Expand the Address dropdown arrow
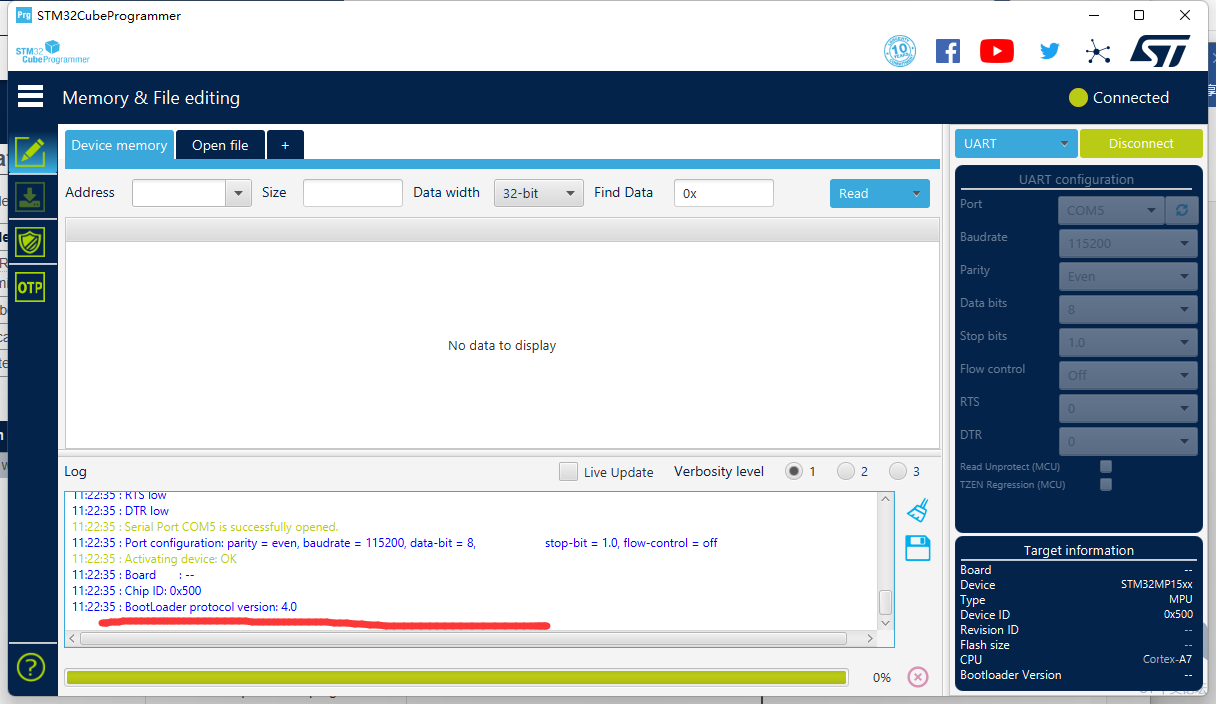Image resolution: width=1216 pixels, height=704 pixels. click(x=239, y=193)
